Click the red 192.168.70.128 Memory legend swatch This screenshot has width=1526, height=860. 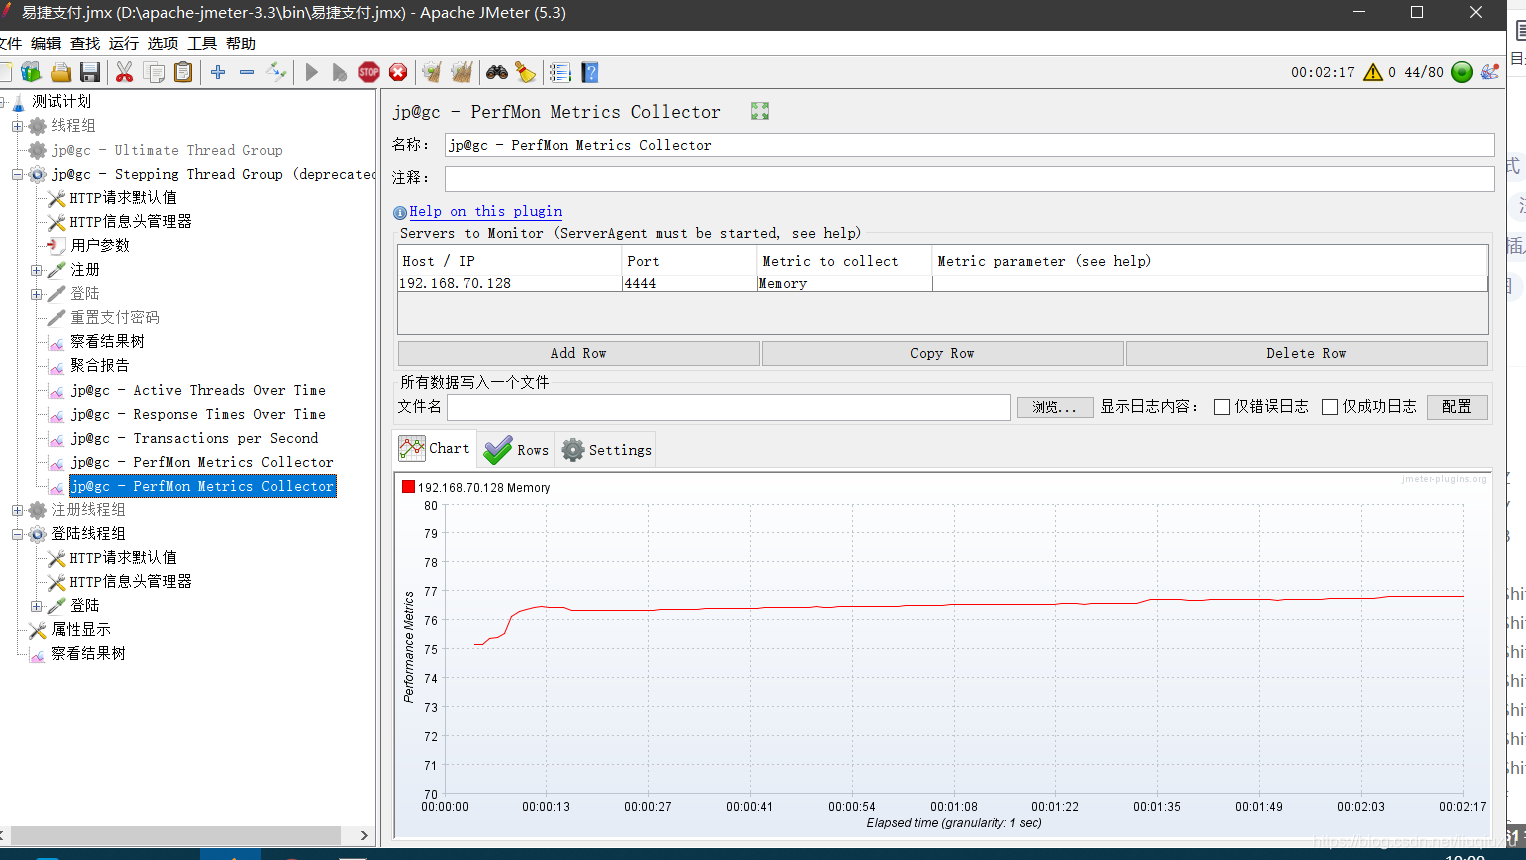408,487
